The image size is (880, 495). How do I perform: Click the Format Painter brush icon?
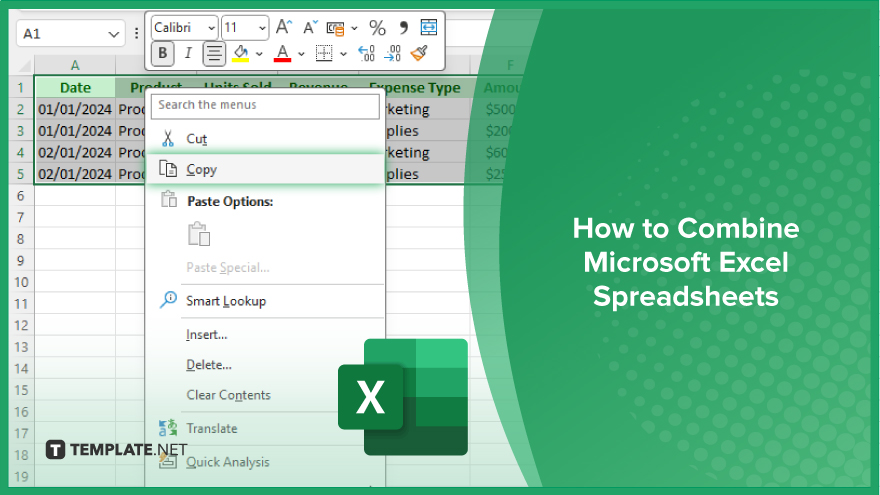419,53
